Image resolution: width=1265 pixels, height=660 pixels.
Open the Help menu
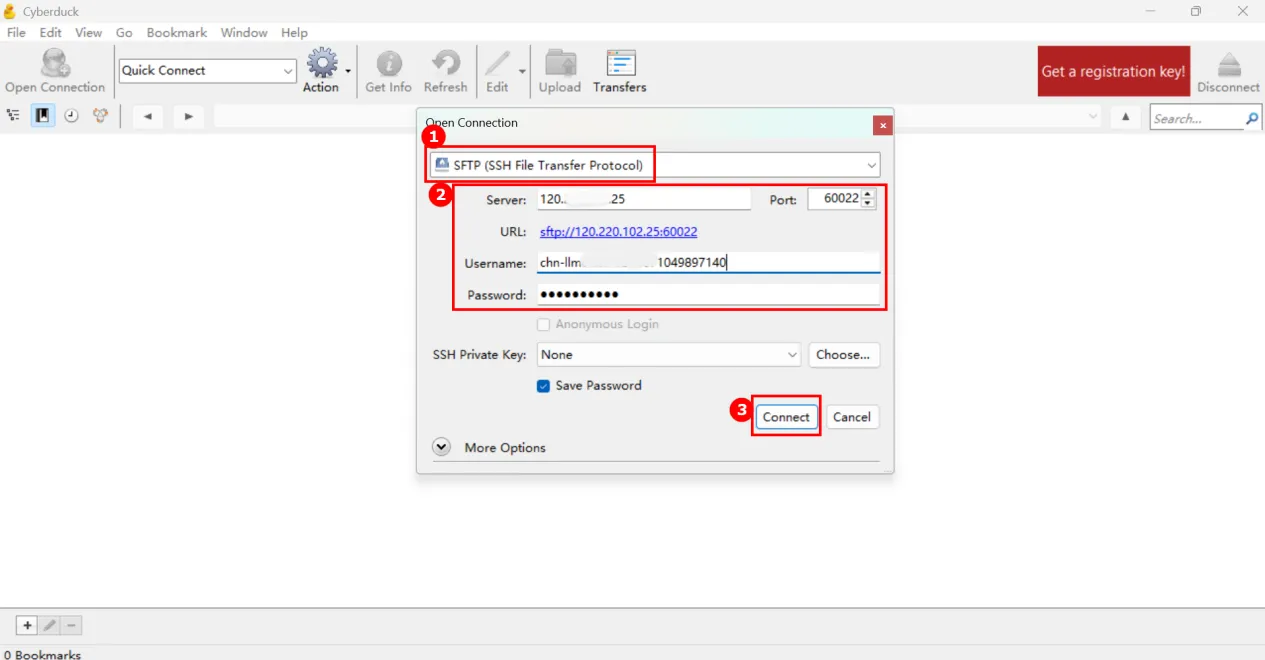(x=294, y=33)
